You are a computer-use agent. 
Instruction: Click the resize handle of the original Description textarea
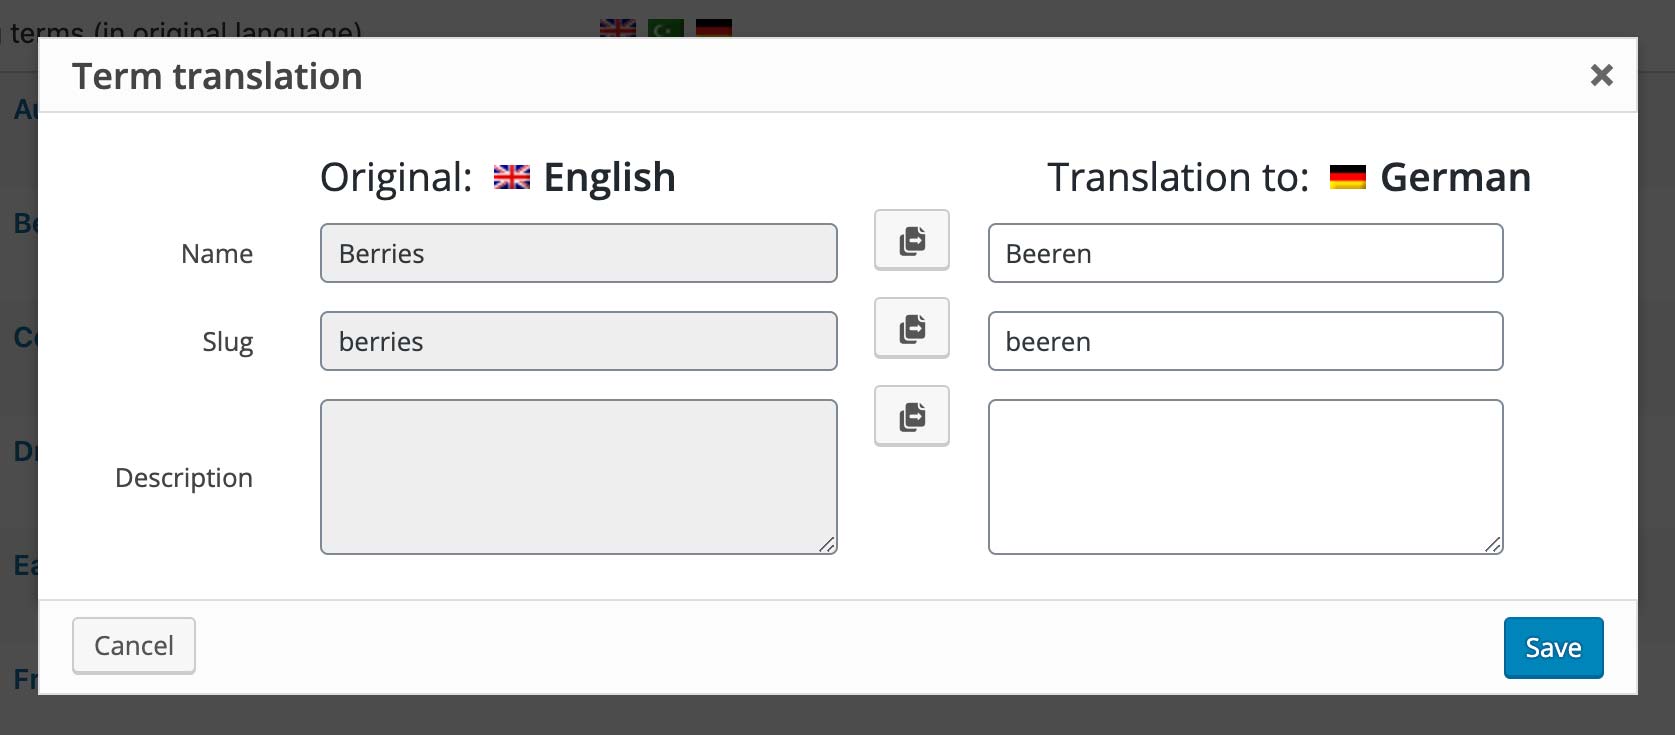pos(826,544)
